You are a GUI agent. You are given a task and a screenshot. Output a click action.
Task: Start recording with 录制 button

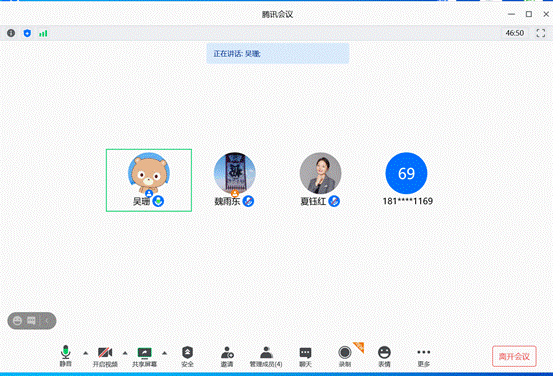[345, 357]
